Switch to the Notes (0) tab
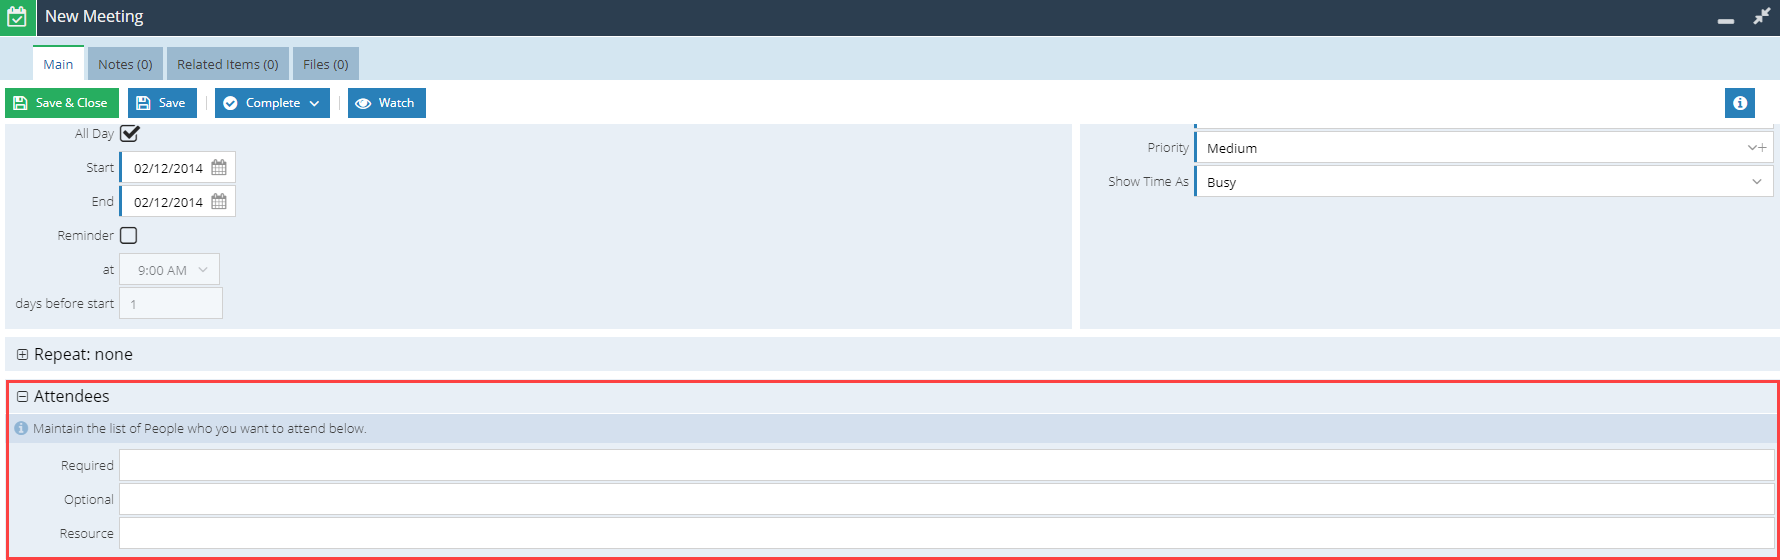1780x560 pixels. tap(125, 64)
